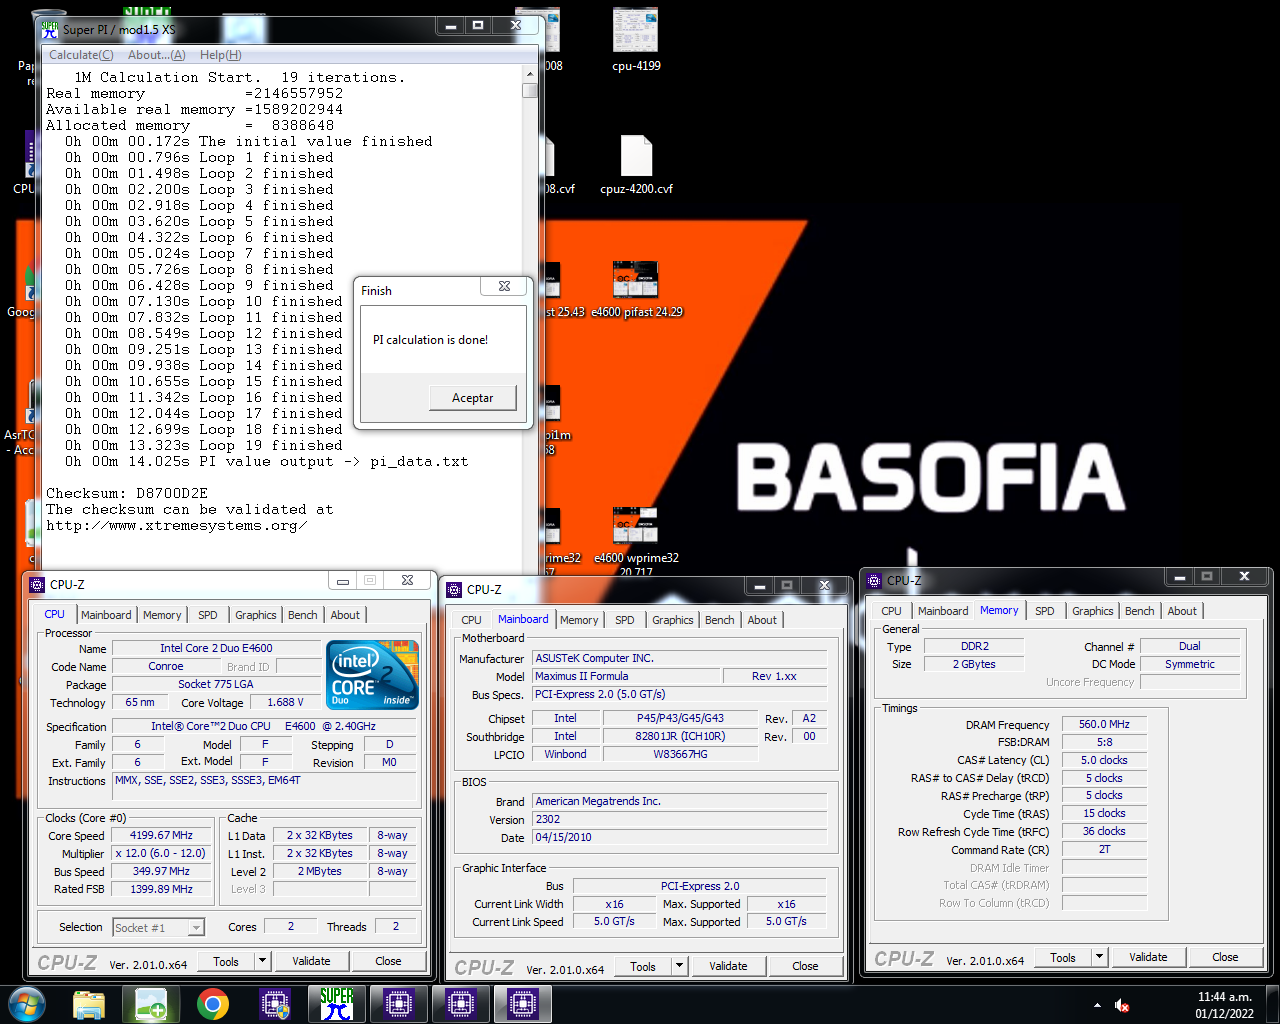Viewport: 1280px width, 1024px height.
Task: Go to Bench tab in right CPU-Z window
Action: pos(1140,611)
